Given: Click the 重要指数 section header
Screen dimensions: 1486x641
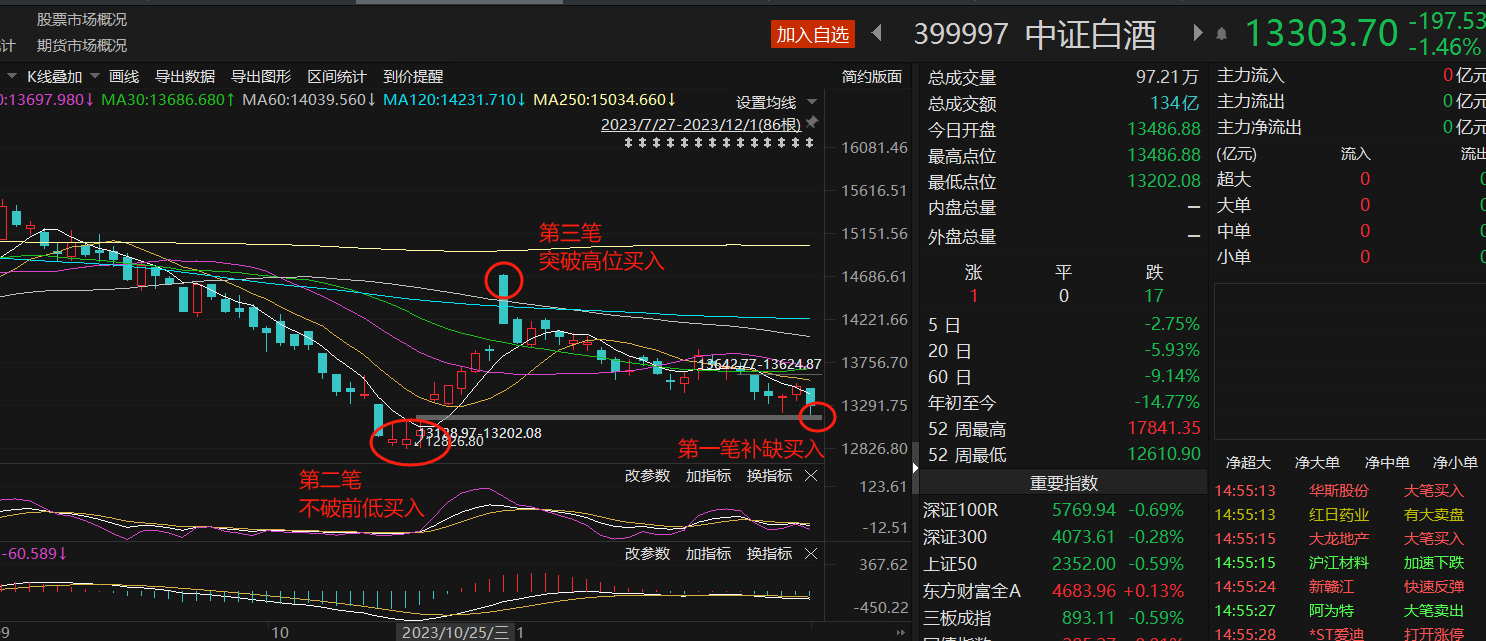Looking at the screenshot, I should (1064, 483).
